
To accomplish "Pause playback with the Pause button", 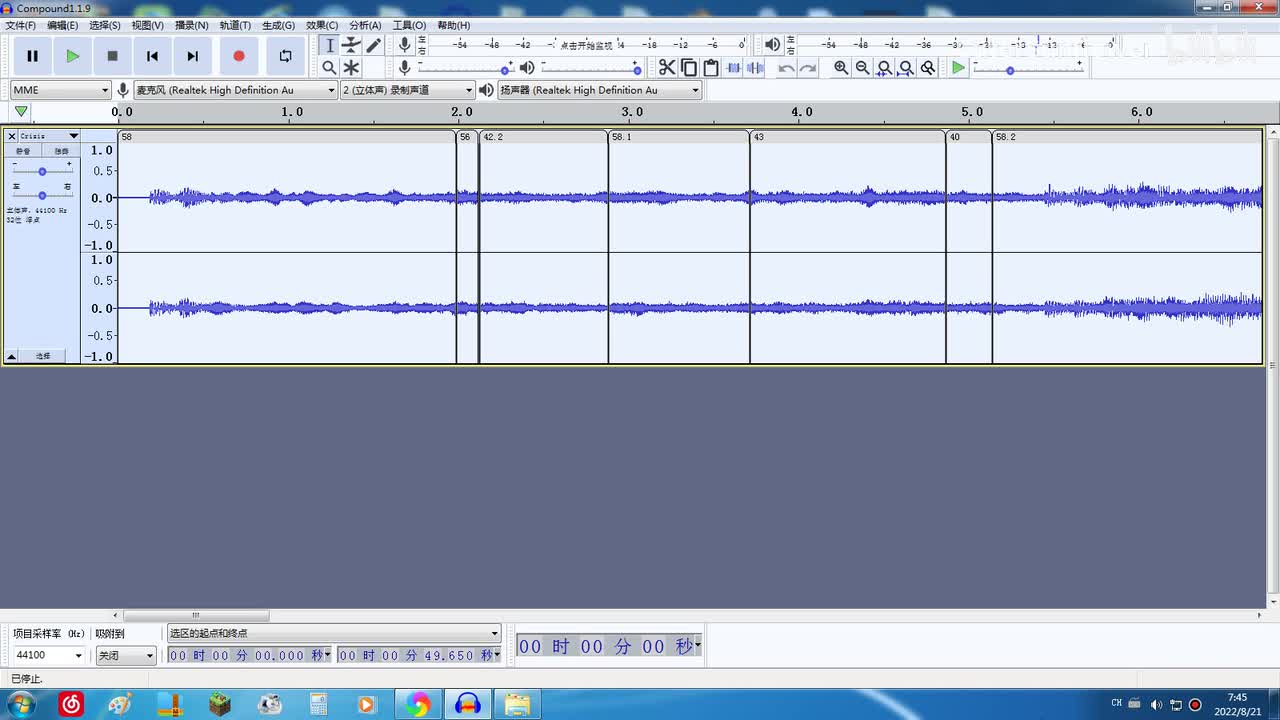I will (32, 56).
